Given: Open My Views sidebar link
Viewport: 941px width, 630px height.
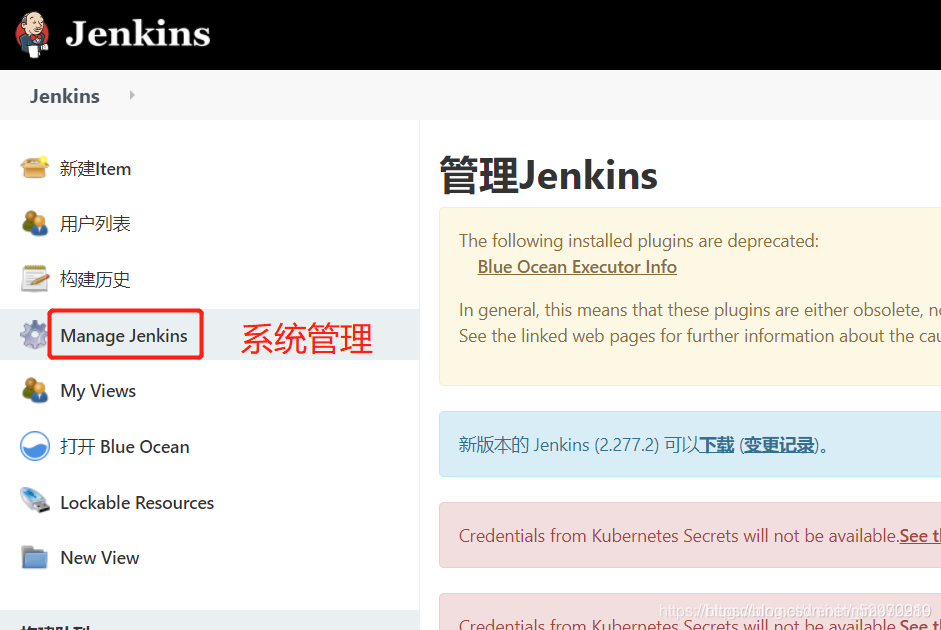Looking at the screenshot, I should (x=98, y=391).
